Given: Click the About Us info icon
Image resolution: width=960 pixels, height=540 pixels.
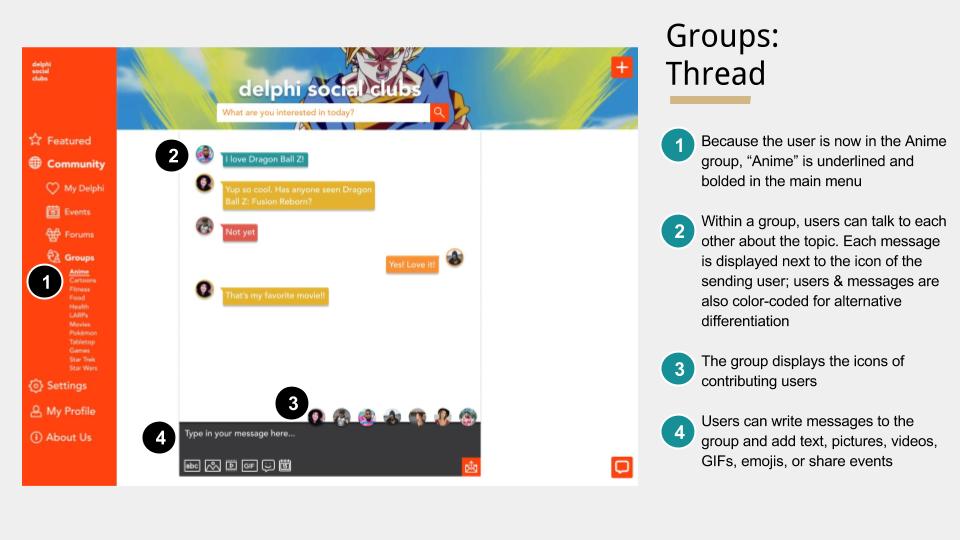Looking at the screenshot, I should 36,437.
